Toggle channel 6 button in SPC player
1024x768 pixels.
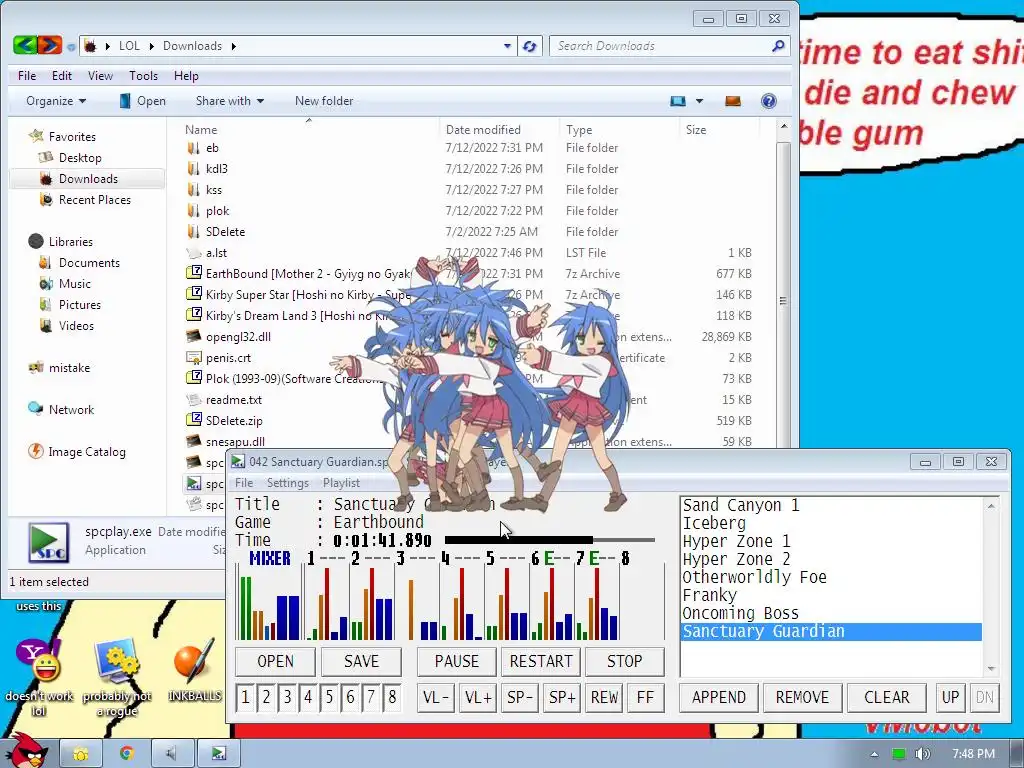click(x=350, y=697)
